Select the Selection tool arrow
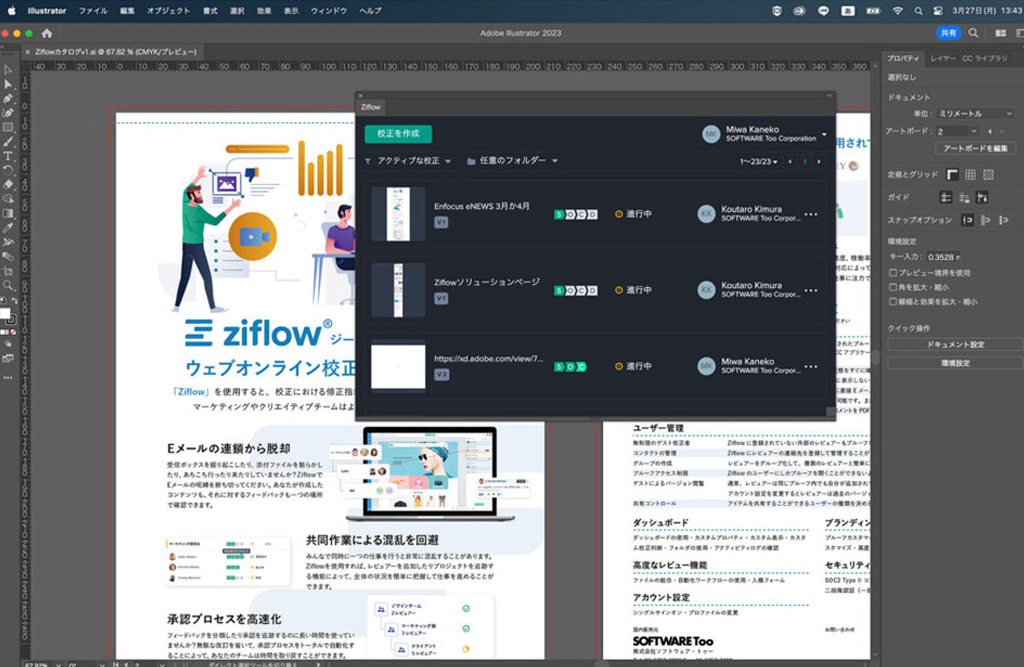The width and height of the screenshot is (1024, 667). tap(8, 70)
